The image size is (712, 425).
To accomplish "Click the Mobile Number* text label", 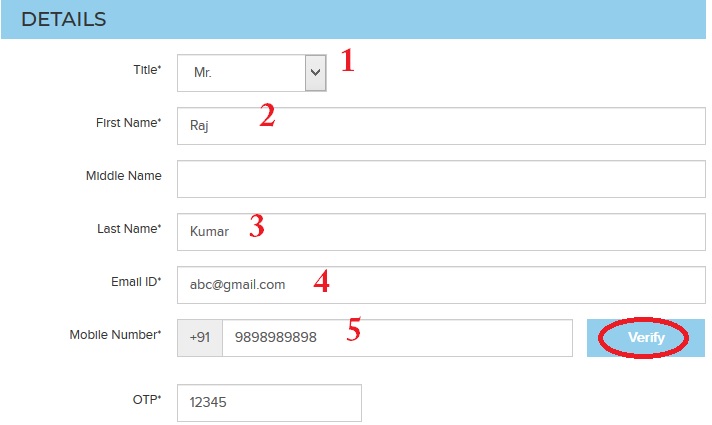I will pos(115,335).
